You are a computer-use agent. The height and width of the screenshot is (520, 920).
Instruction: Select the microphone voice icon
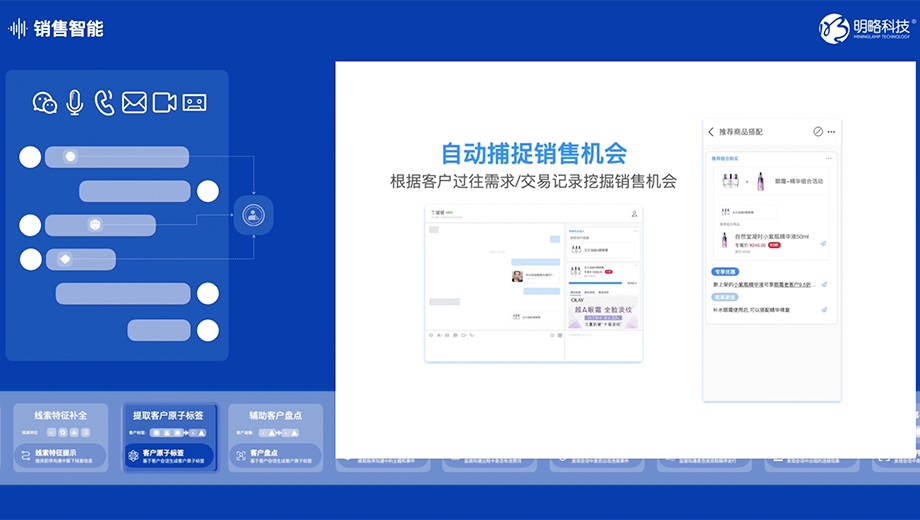(x=74, y=103)
